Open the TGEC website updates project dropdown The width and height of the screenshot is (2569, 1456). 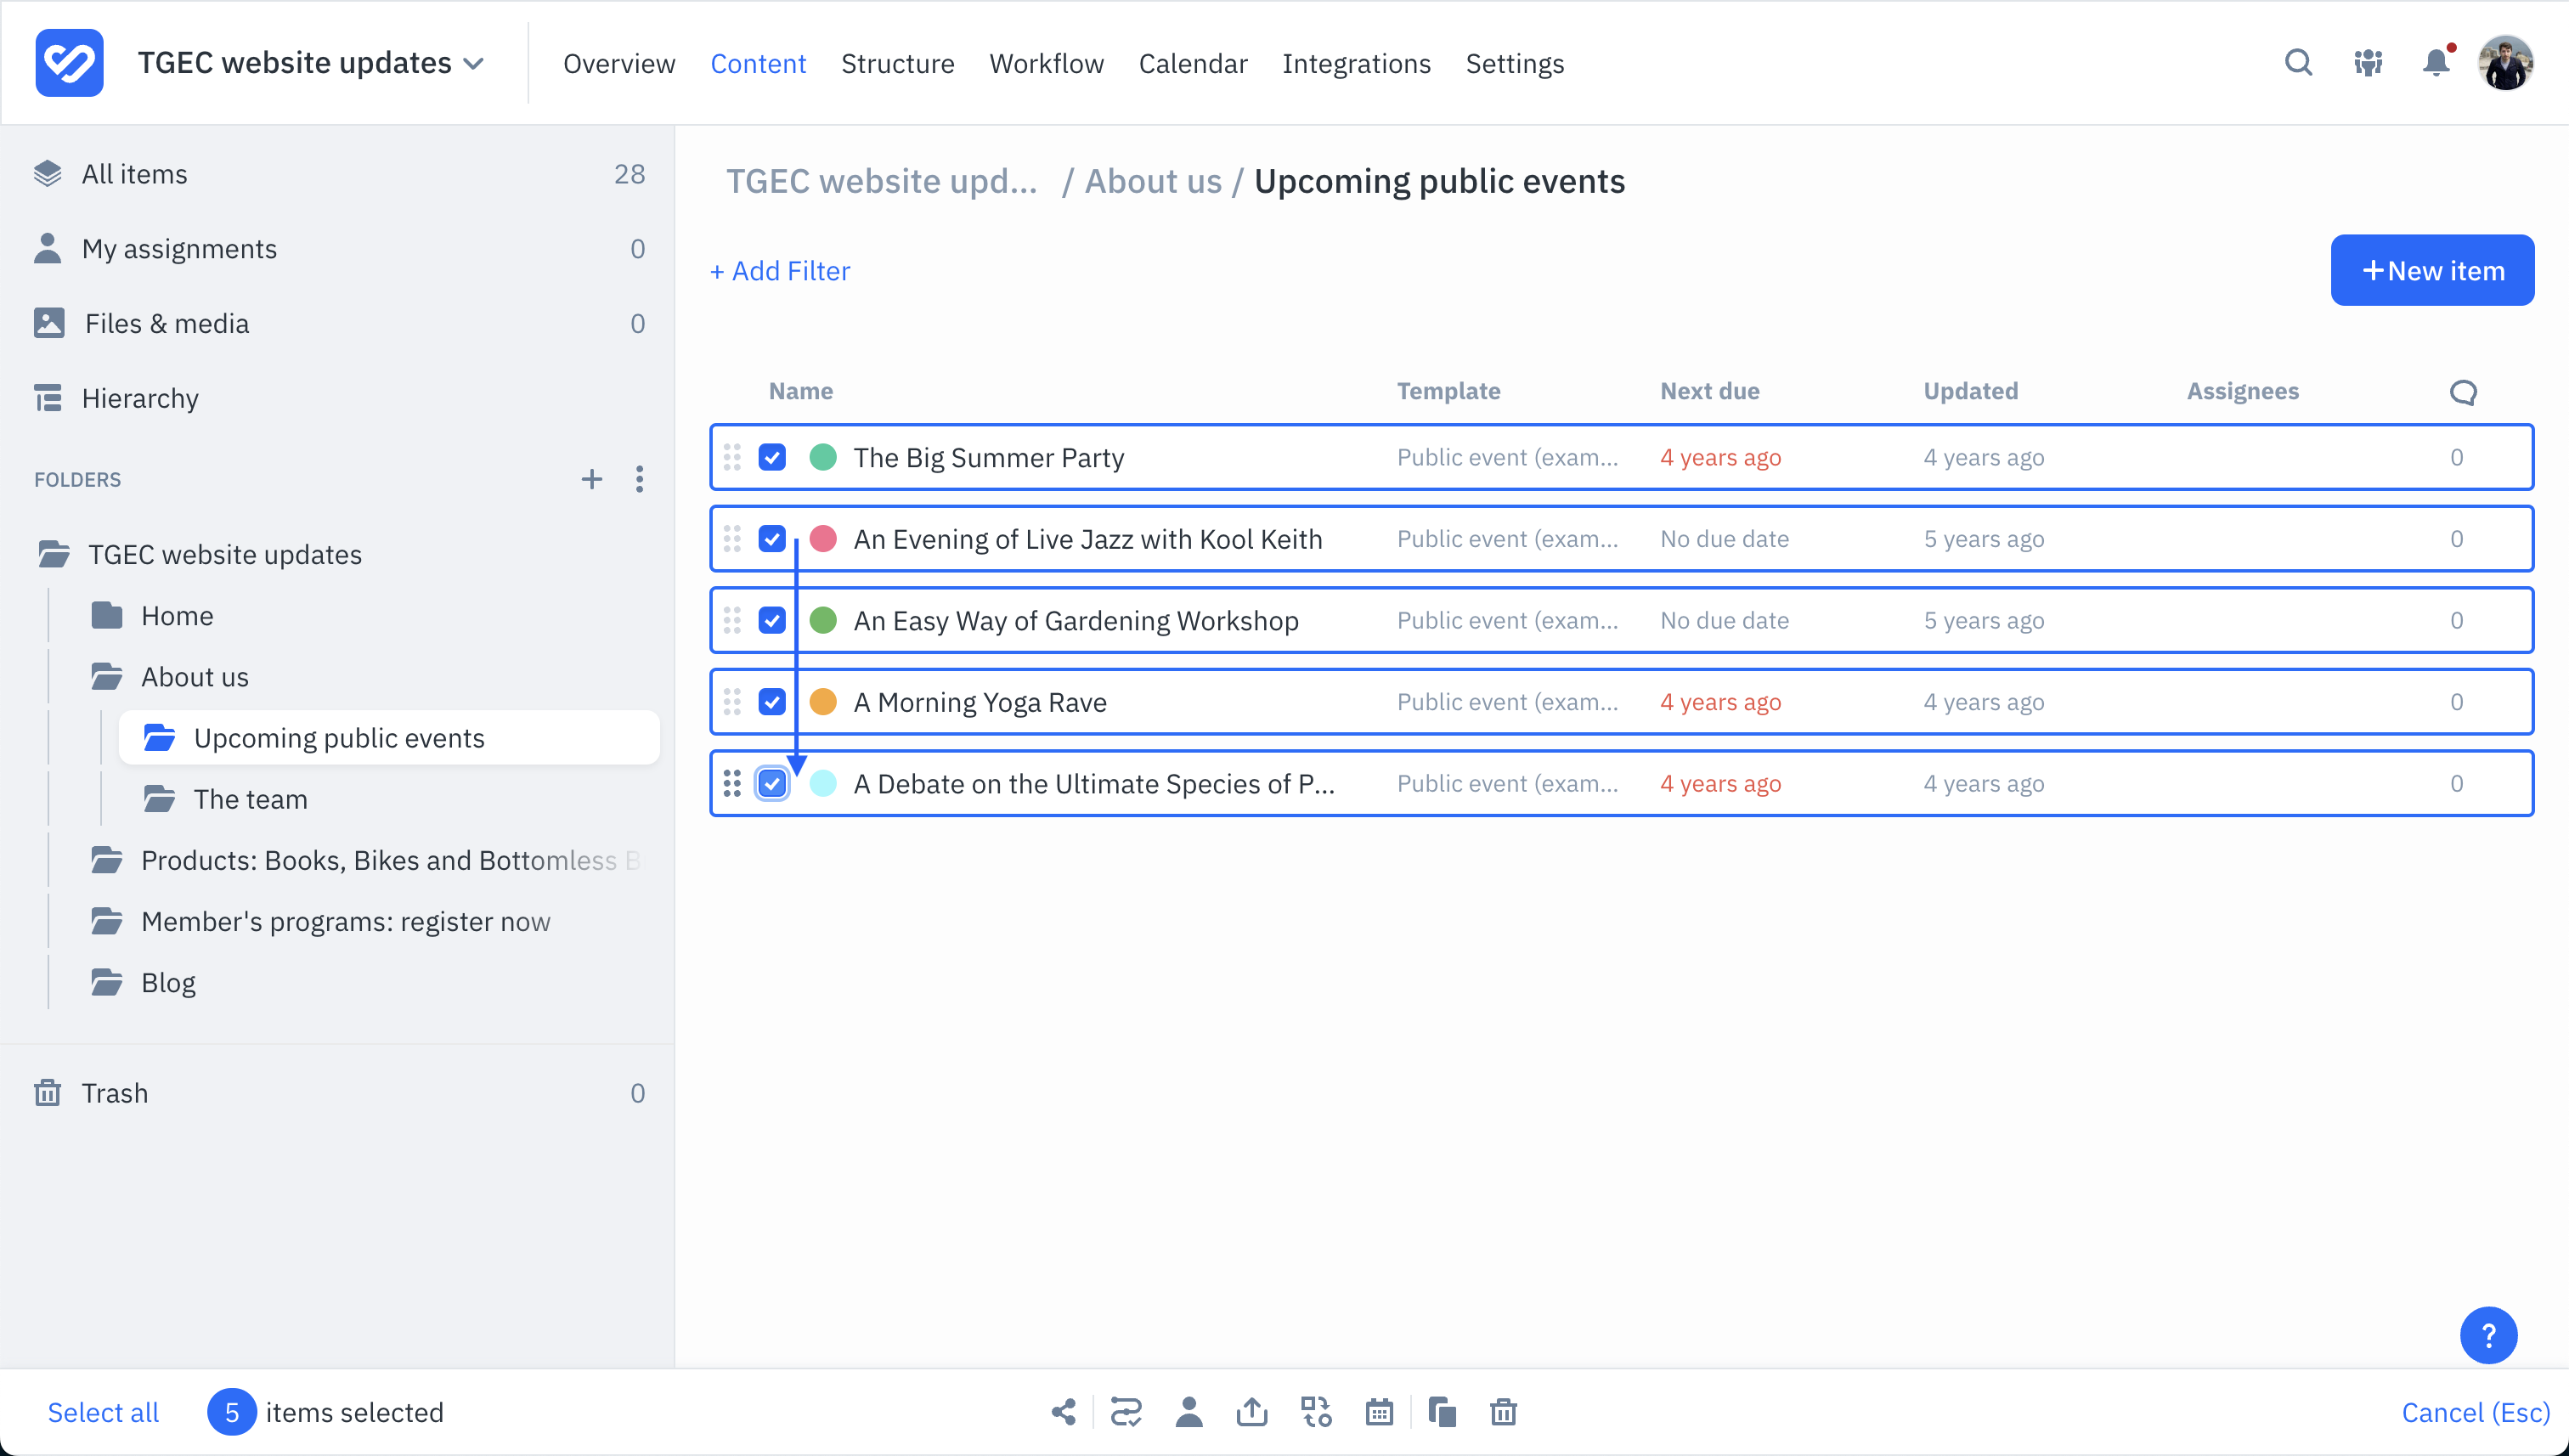(311, 63)
